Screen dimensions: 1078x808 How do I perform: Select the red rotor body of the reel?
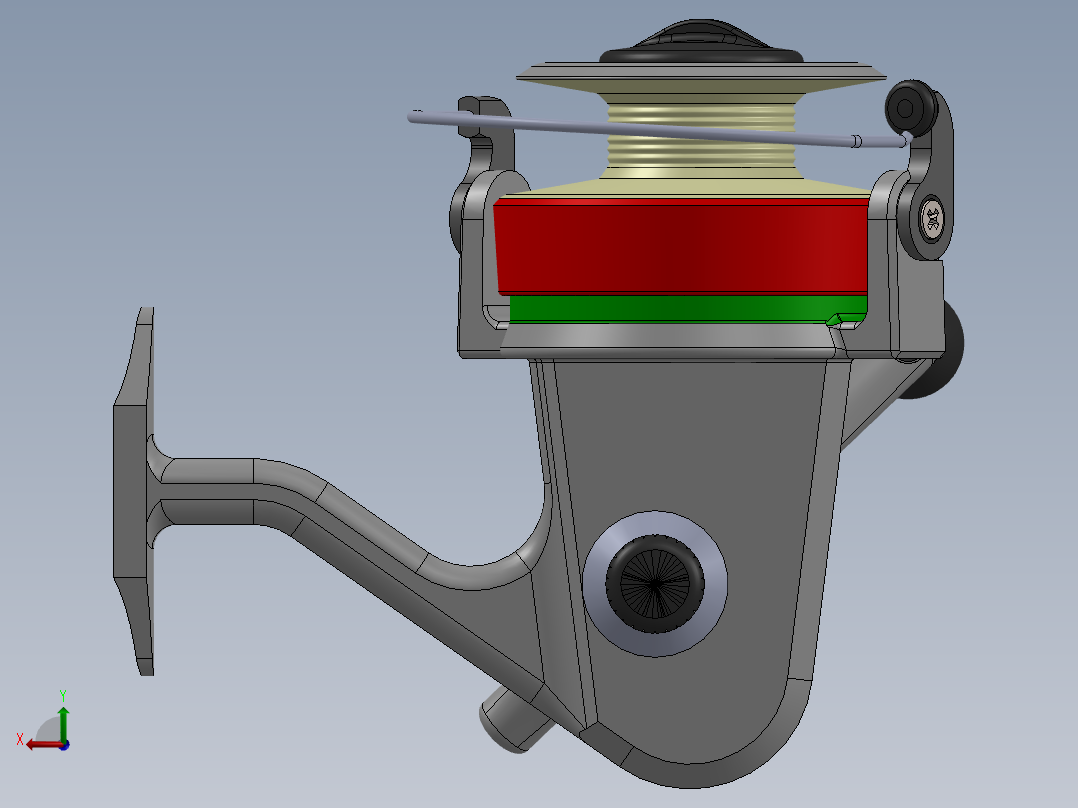pyautogui.click(x=680, y=245)
